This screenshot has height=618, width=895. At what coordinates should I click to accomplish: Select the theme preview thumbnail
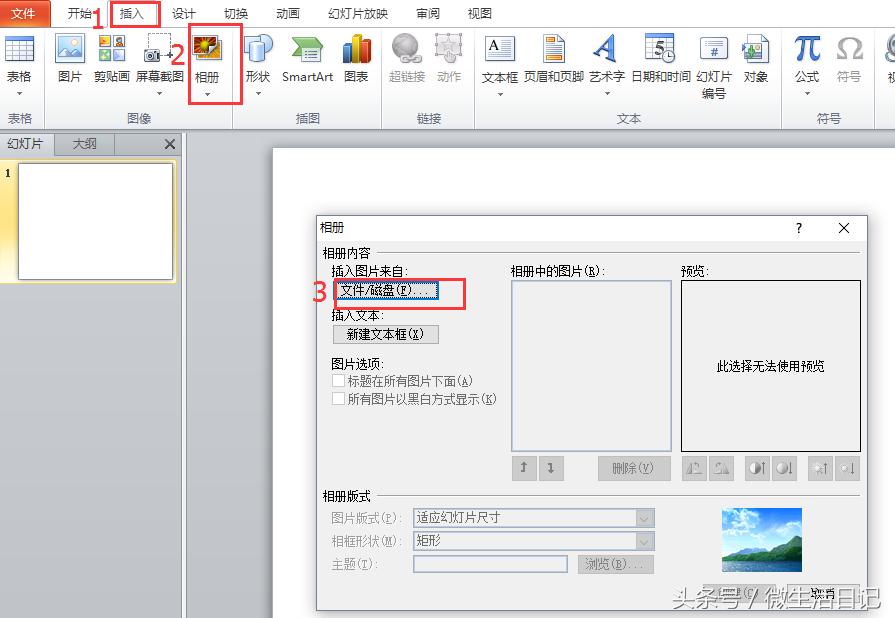point(761,540)
